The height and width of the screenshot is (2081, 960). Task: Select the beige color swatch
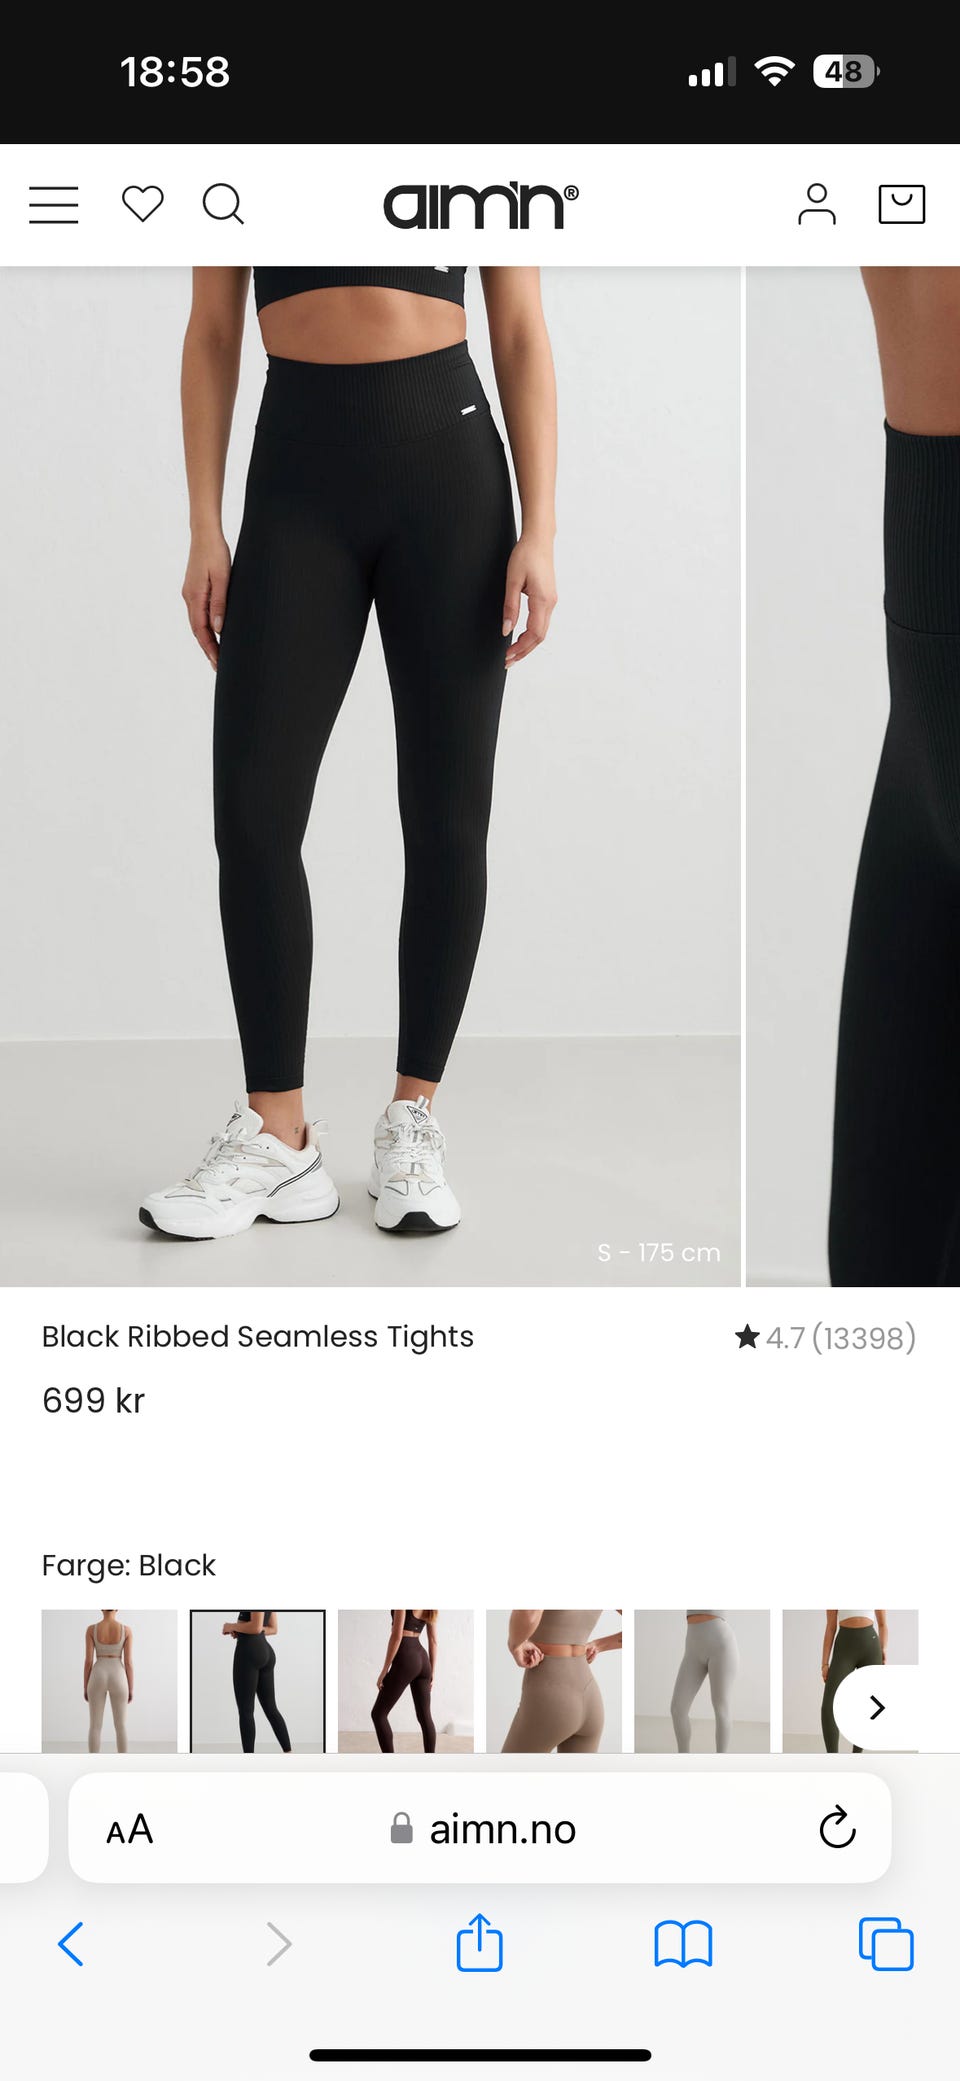click(109, 1680)
